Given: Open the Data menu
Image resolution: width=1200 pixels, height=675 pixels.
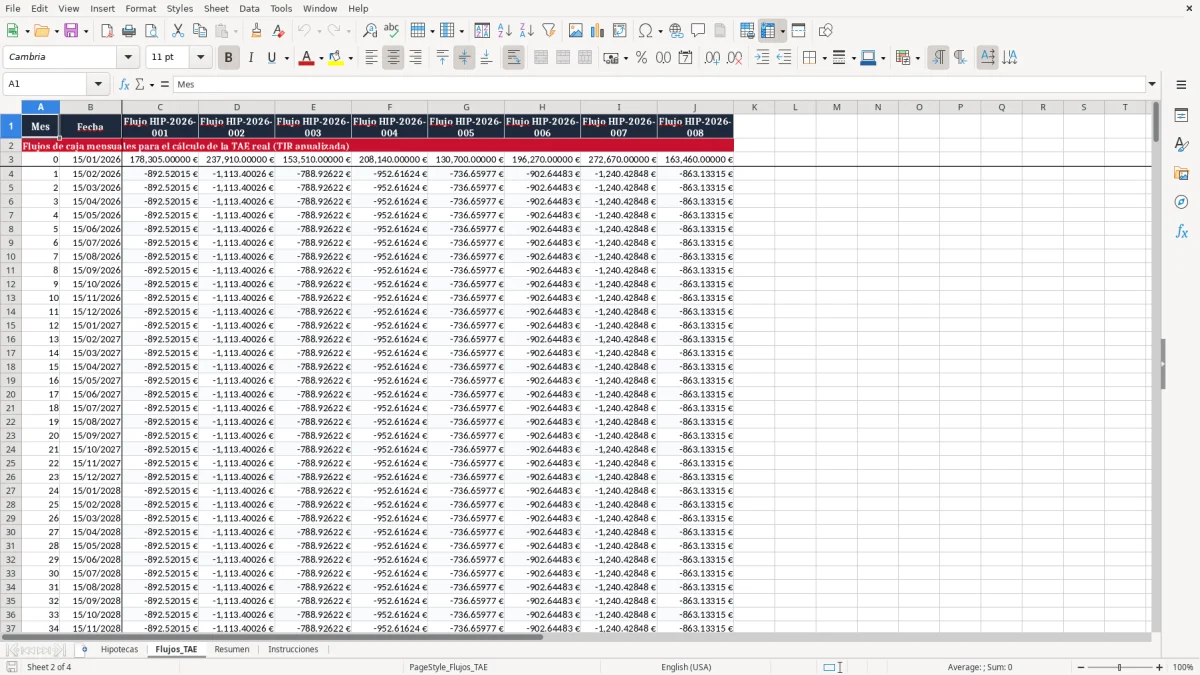Looking at the screenshot, I should (249, 8).
